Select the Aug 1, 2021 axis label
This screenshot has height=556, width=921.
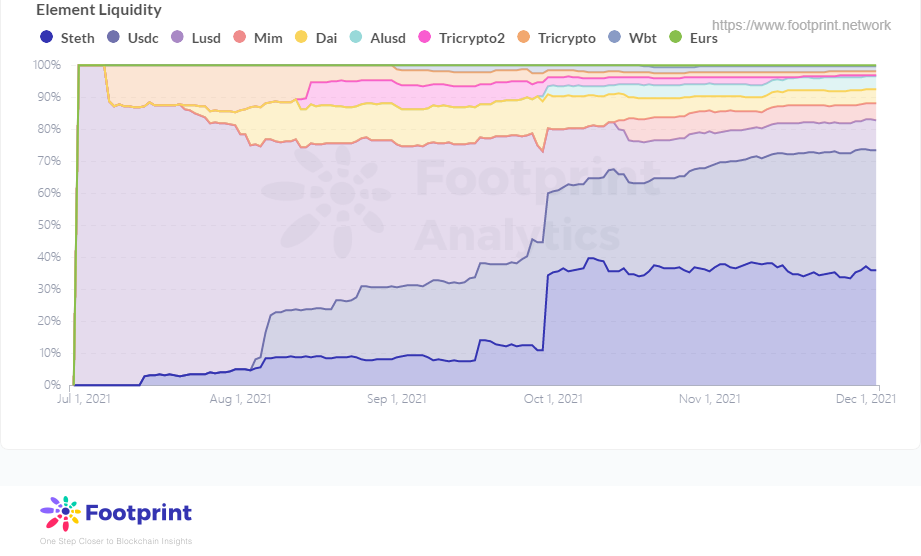coord(241,399)
